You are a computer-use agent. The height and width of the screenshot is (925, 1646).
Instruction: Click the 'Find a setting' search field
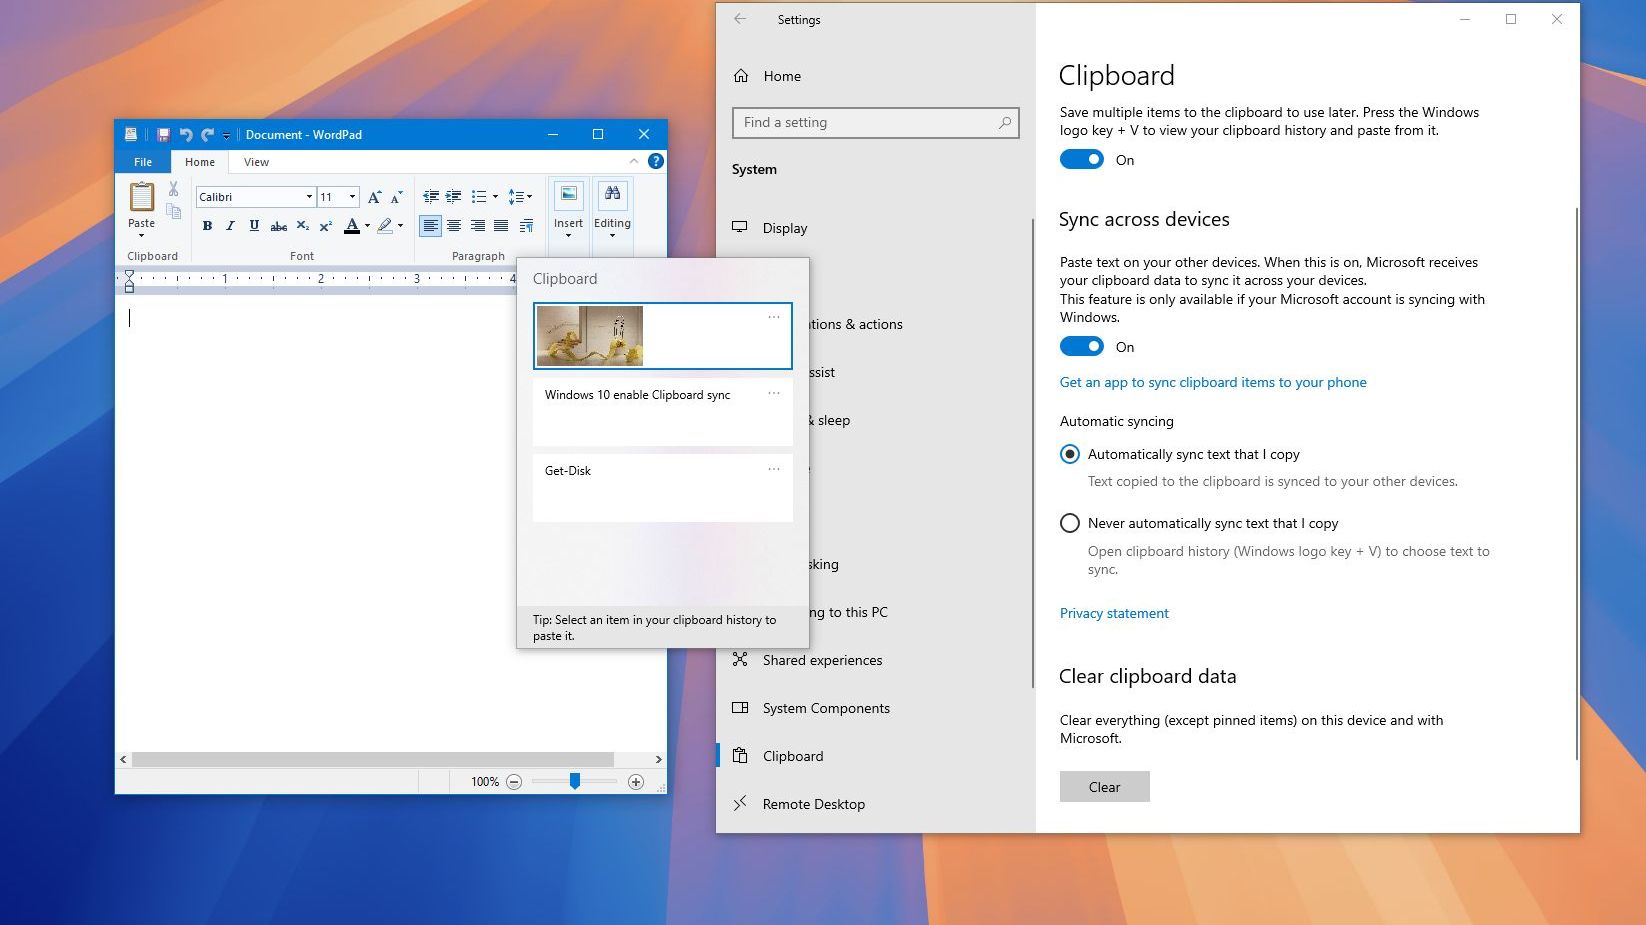point(875,122)
